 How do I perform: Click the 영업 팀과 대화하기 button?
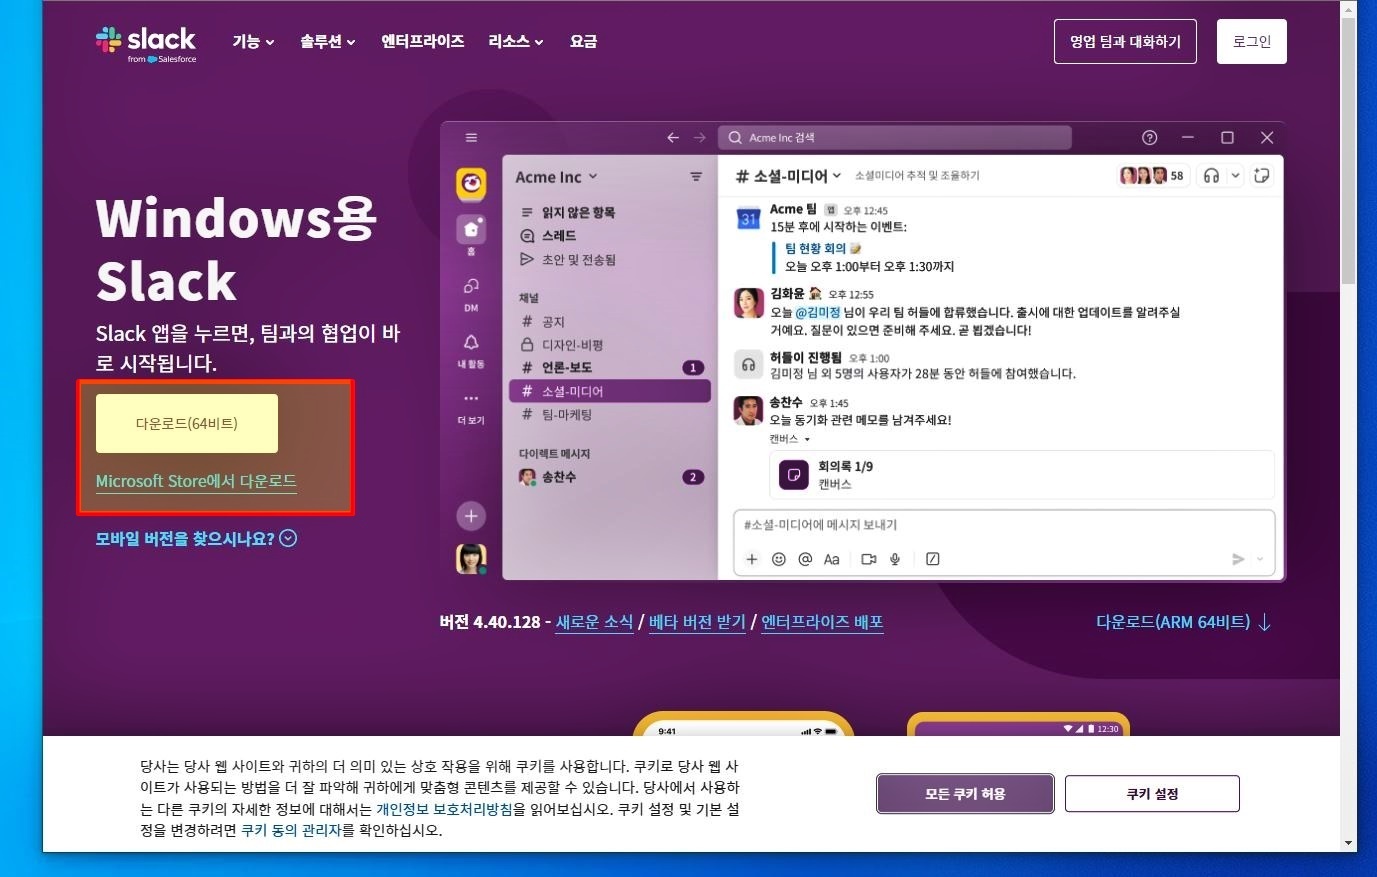pos(1125,42)
